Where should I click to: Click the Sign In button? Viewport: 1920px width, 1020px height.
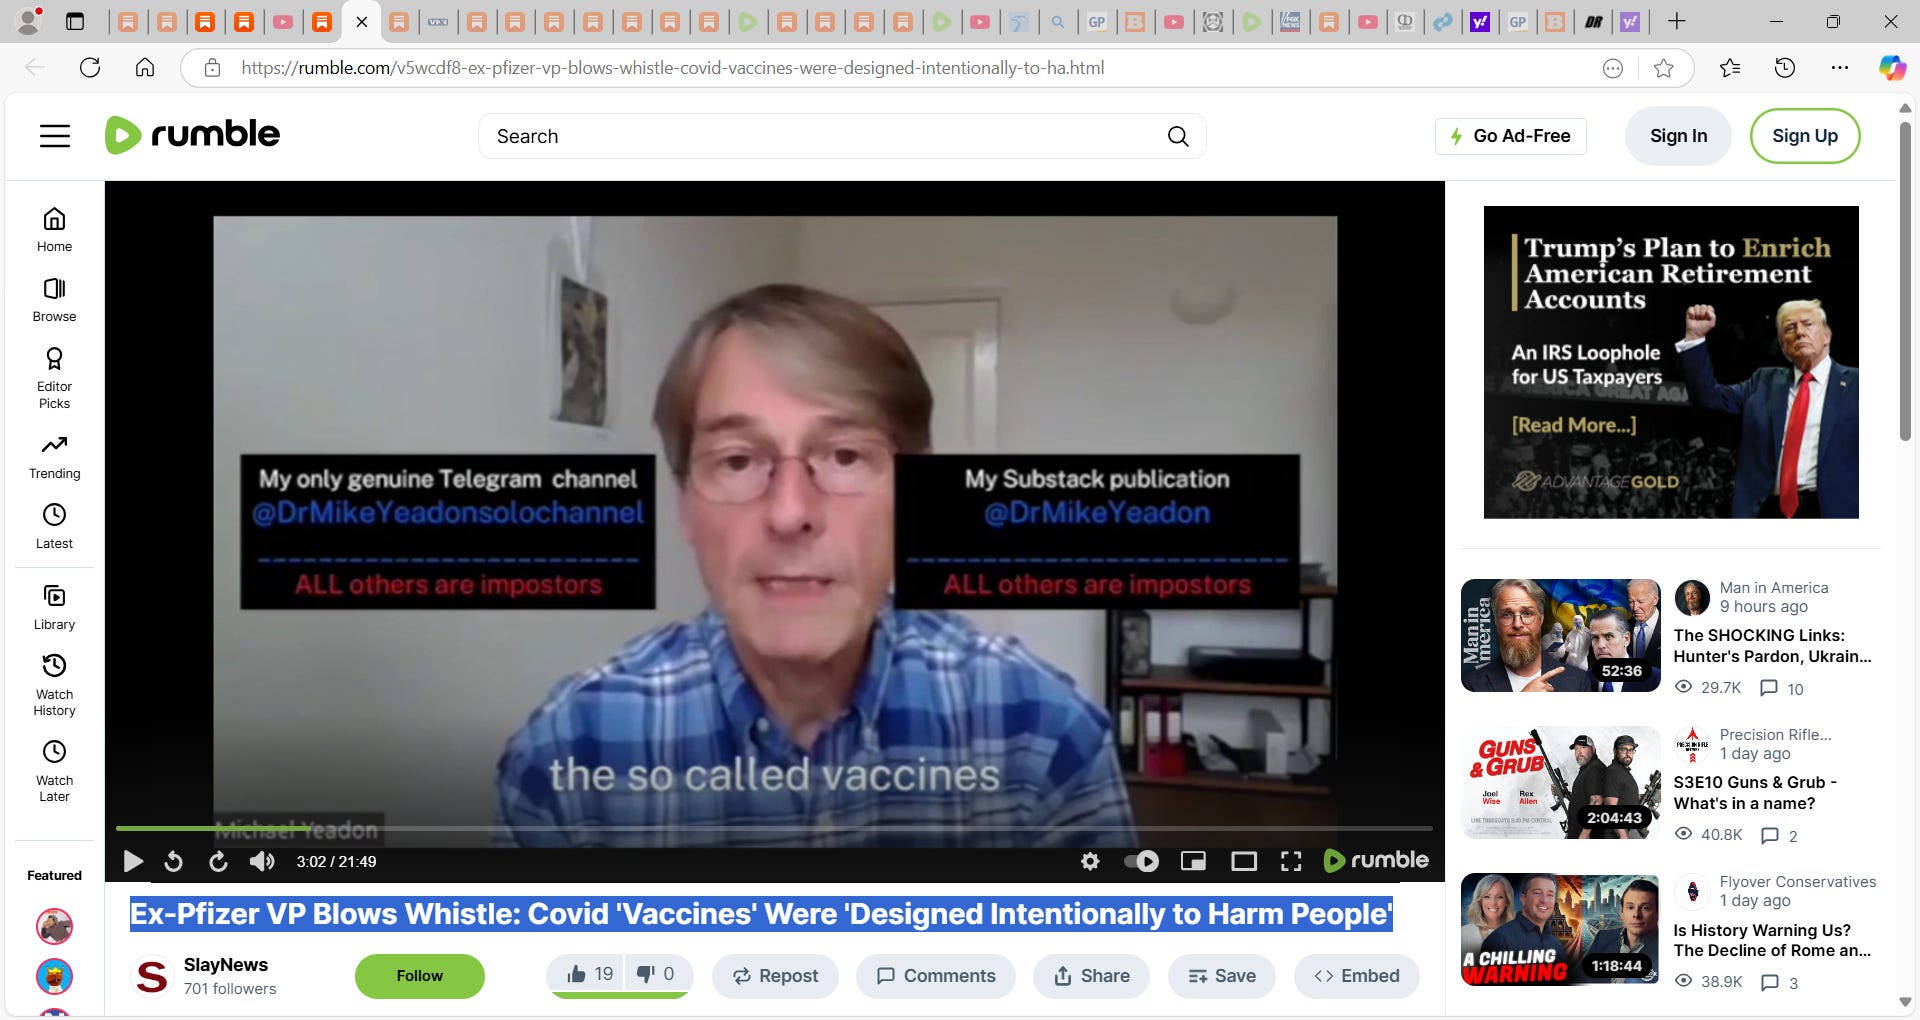click(x=1678, y=136)
